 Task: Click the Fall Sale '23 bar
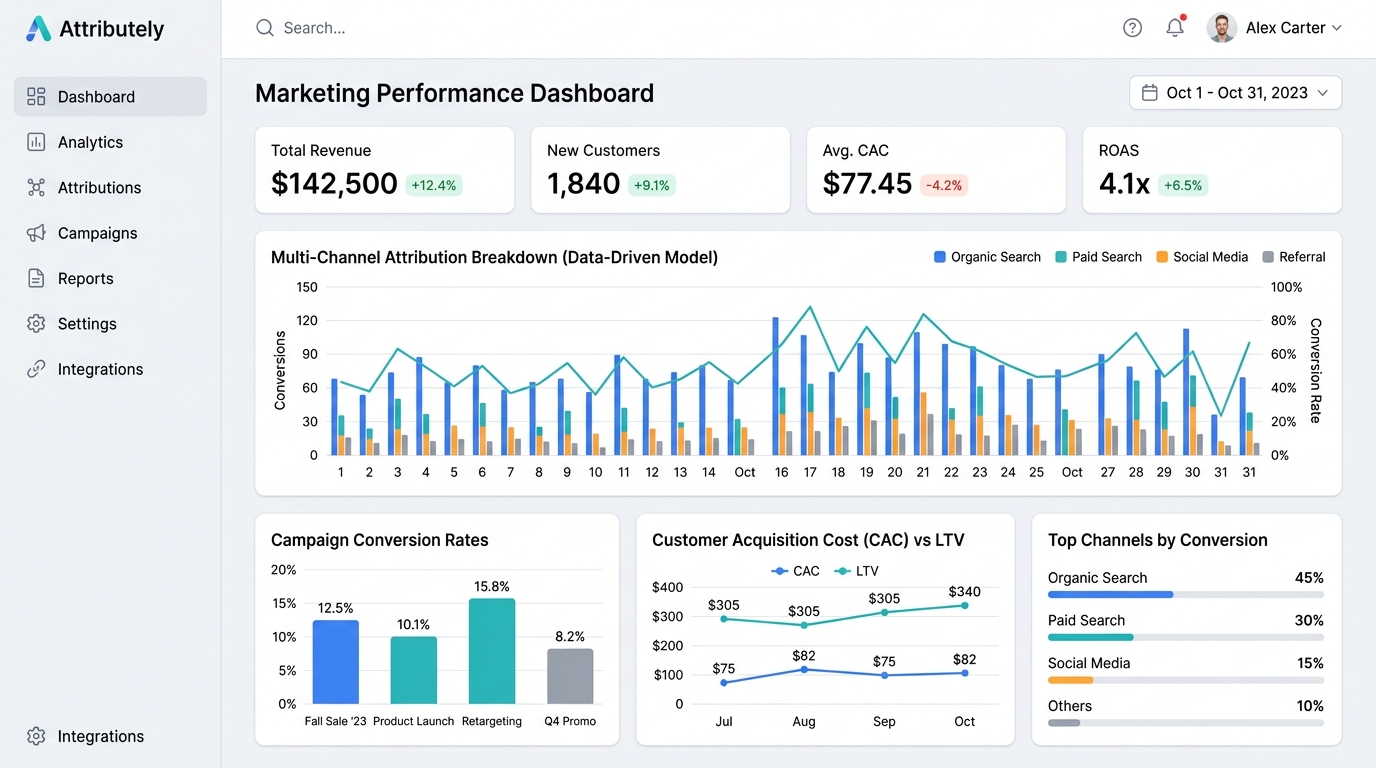(335, 662)
